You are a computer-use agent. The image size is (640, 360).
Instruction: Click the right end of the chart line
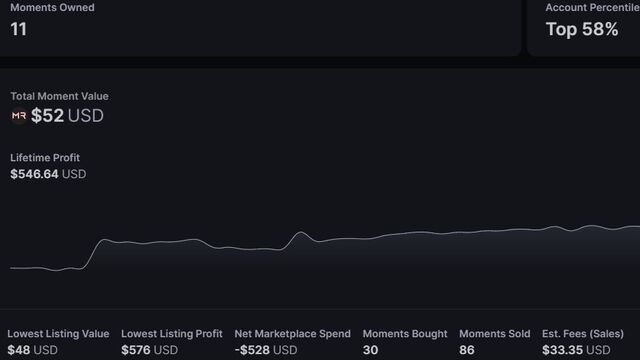coord(636,227)
